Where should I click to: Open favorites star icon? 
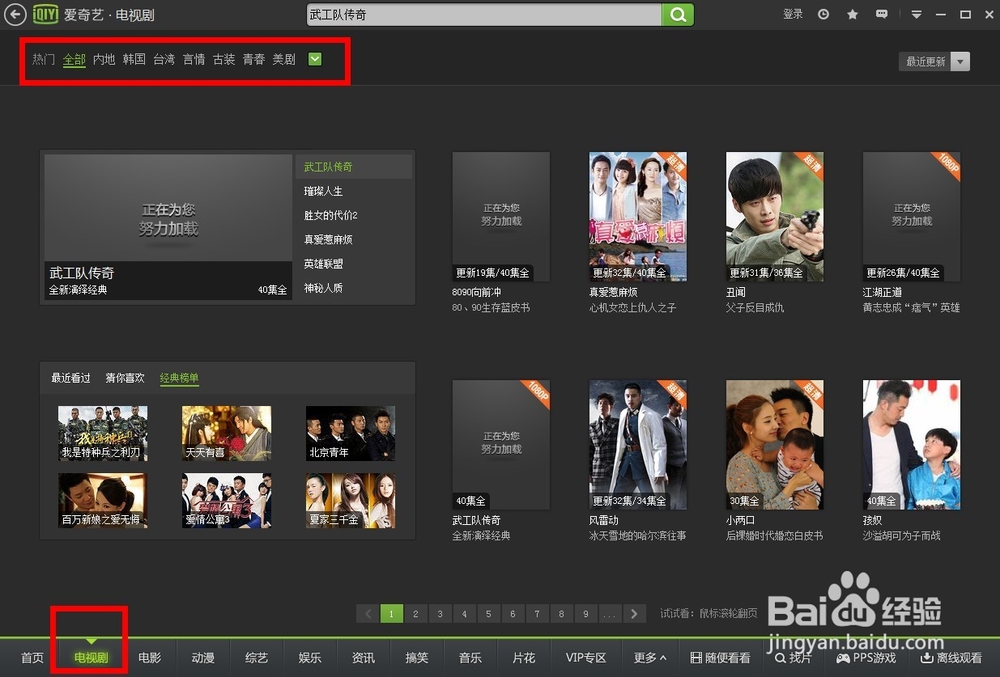[x=852, y=14]
